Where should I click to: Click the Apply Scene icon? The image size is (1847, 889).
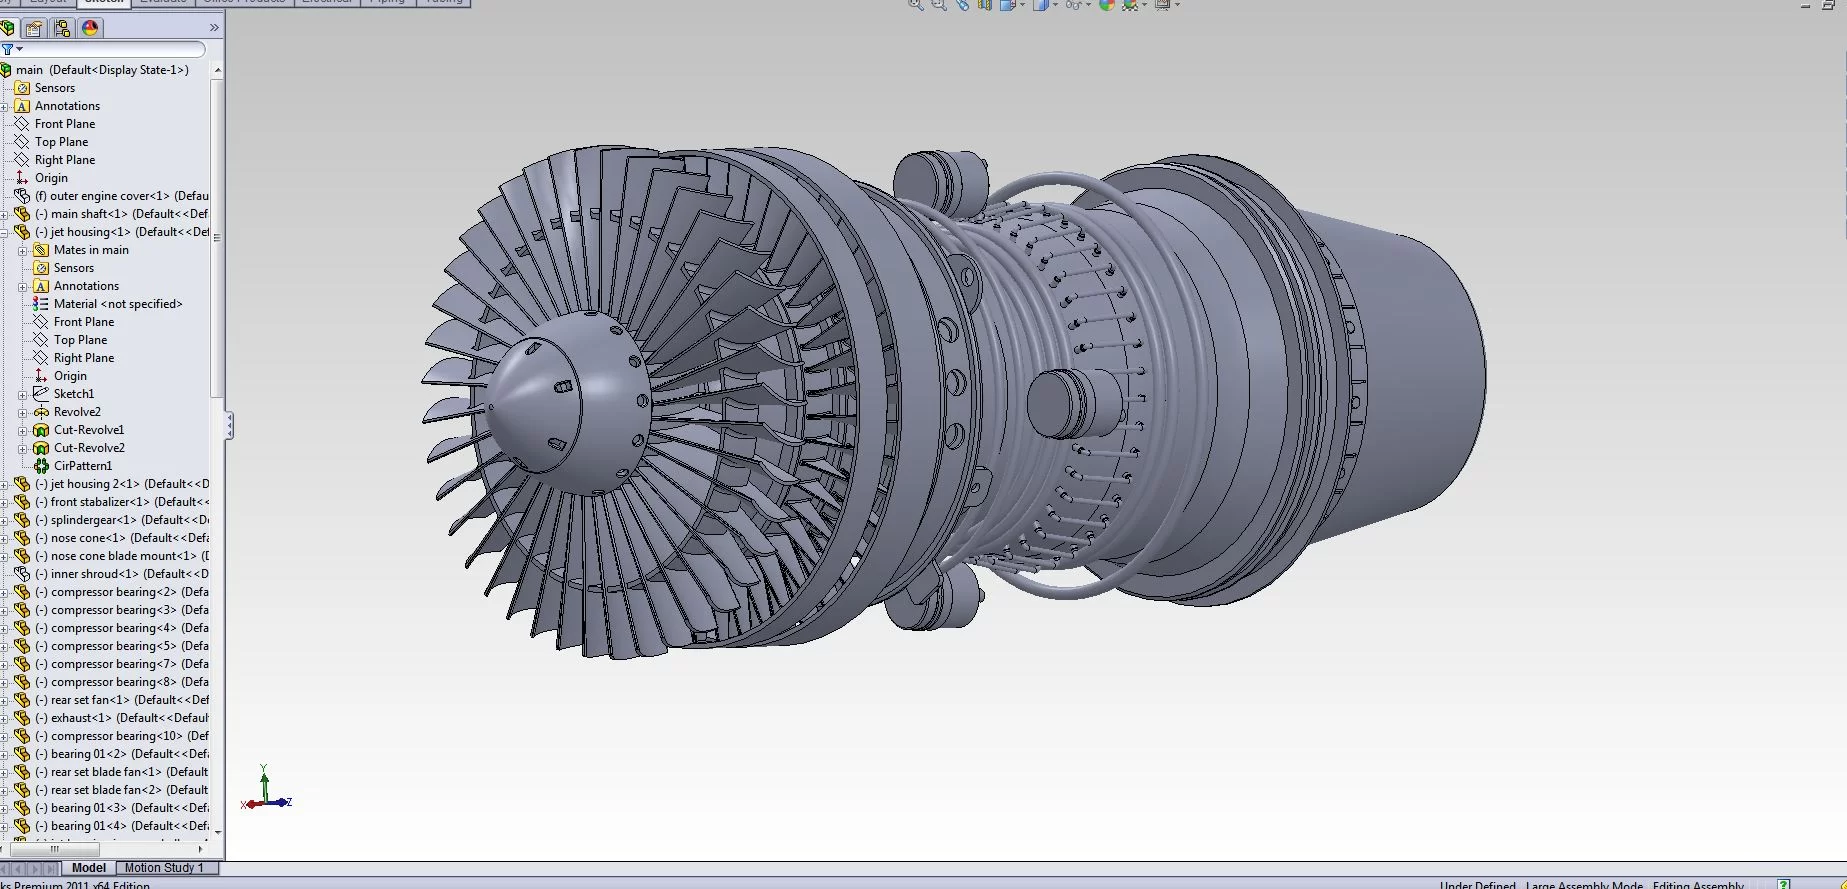coord(1130,5)
